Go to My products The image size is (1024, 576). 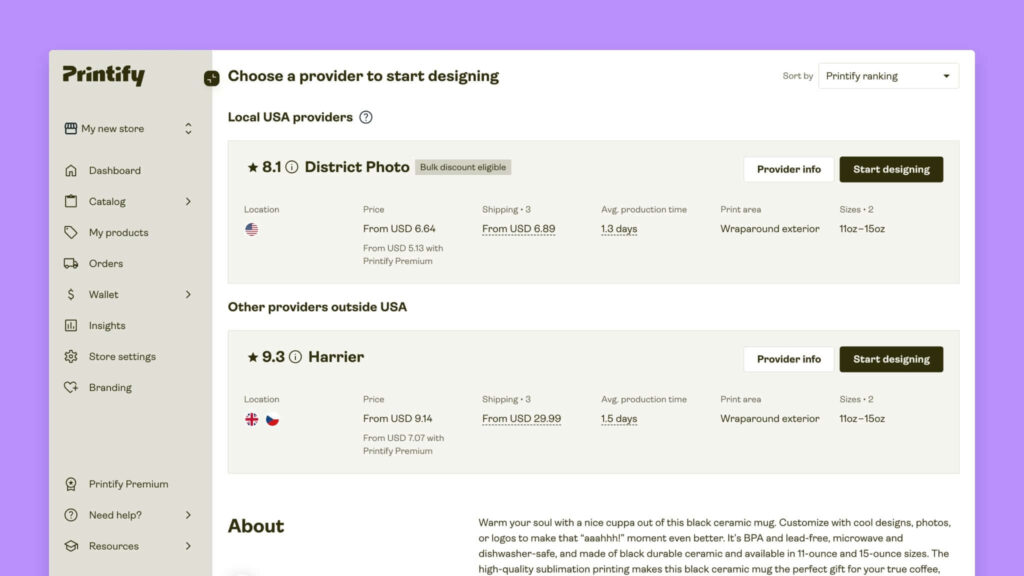119,232
